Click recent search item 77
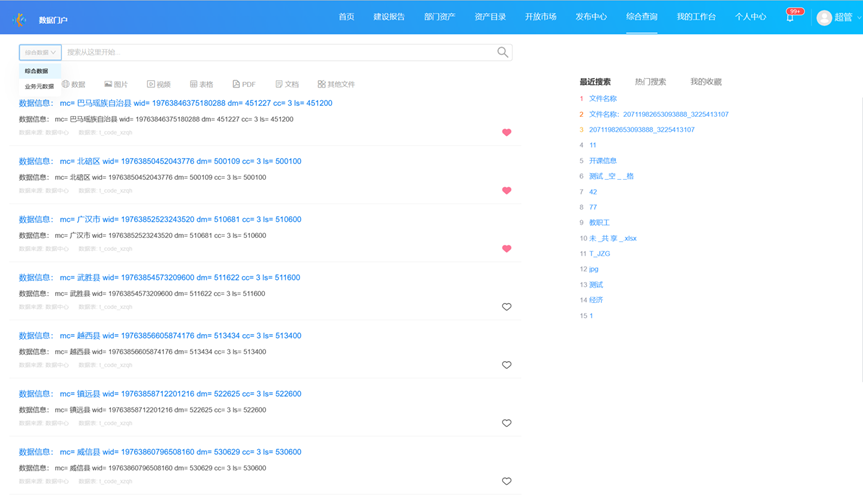The image size is (863, 495). tap(593, 207)
